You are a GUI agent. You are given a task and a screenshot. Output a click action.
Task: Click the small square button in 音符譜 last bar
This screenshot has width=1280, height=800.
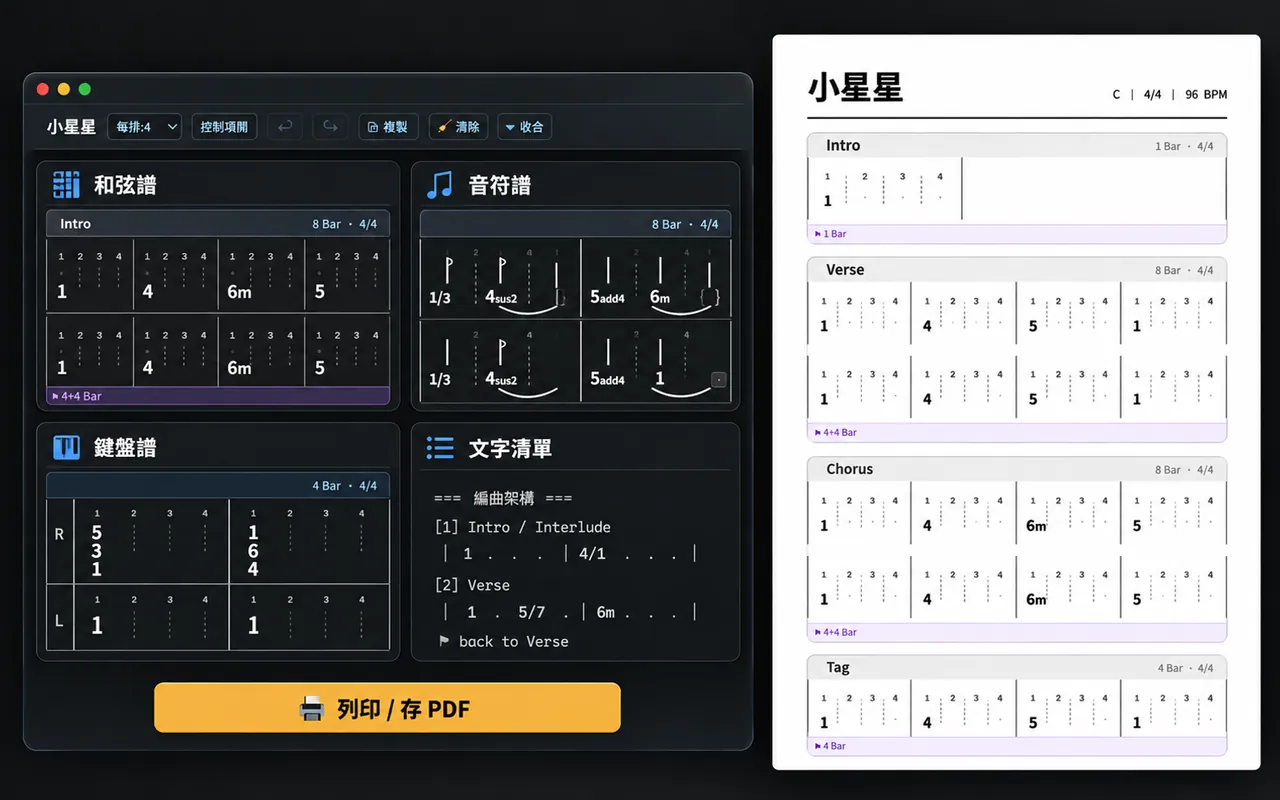[718, 379]
